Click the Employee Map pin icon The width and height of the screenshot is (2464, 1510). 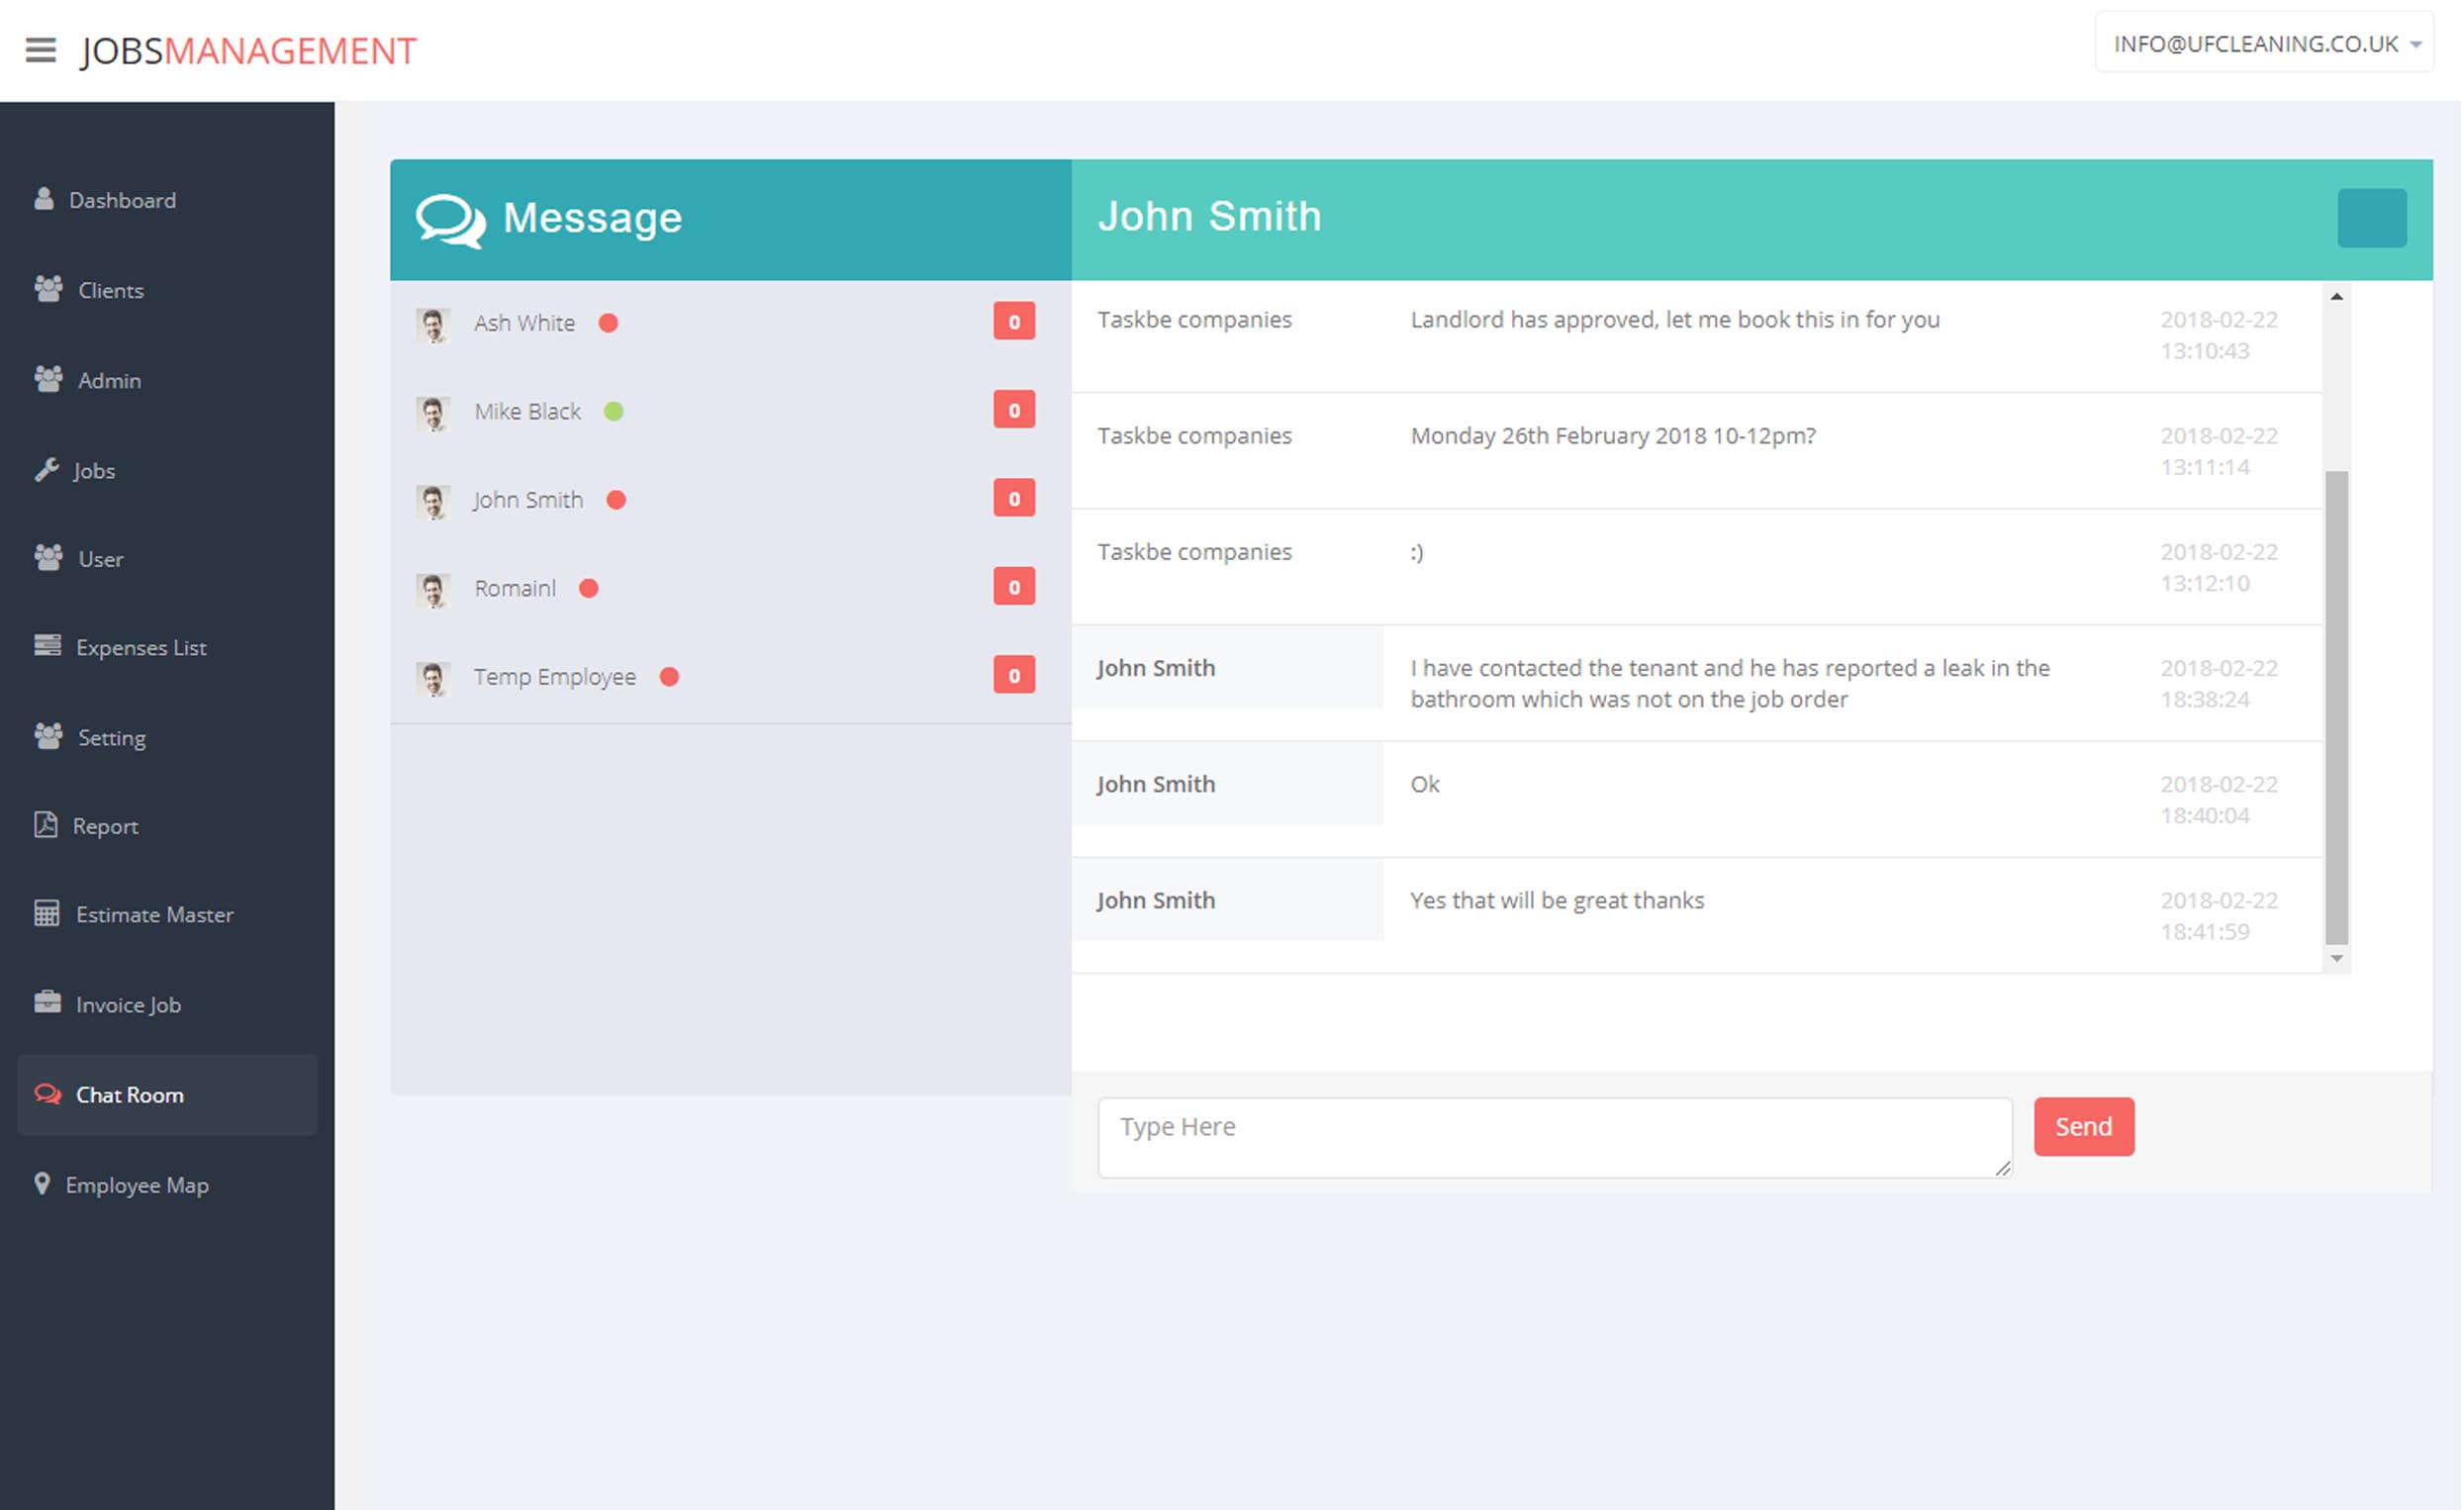click(x=42, y=1184)
